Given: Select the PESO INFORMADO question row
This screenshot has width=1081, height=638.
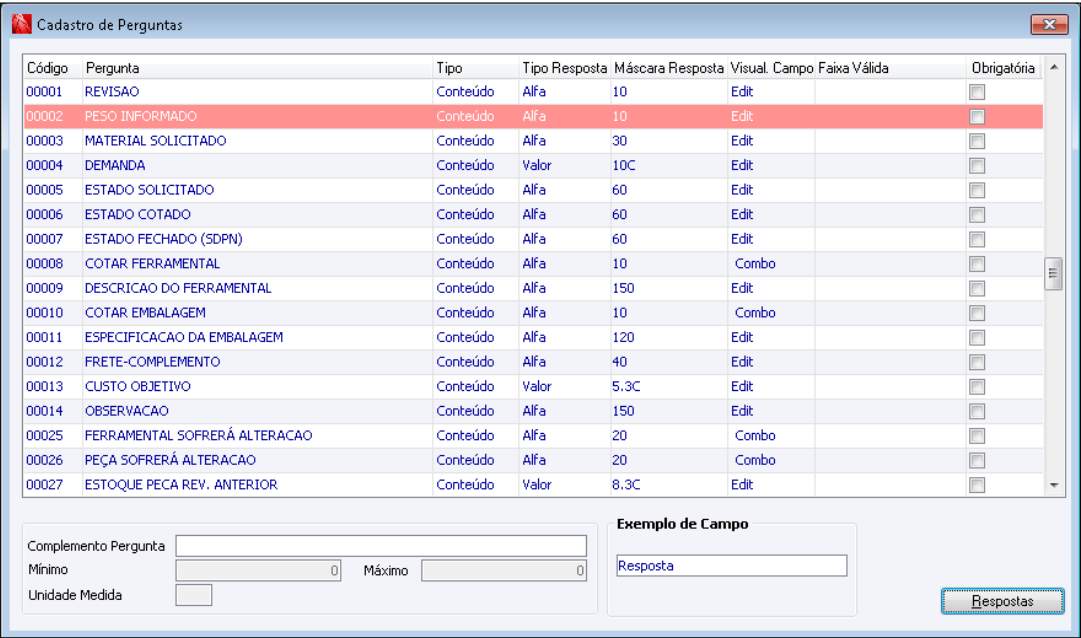Looking at the screenshot, I should point(533,117).
